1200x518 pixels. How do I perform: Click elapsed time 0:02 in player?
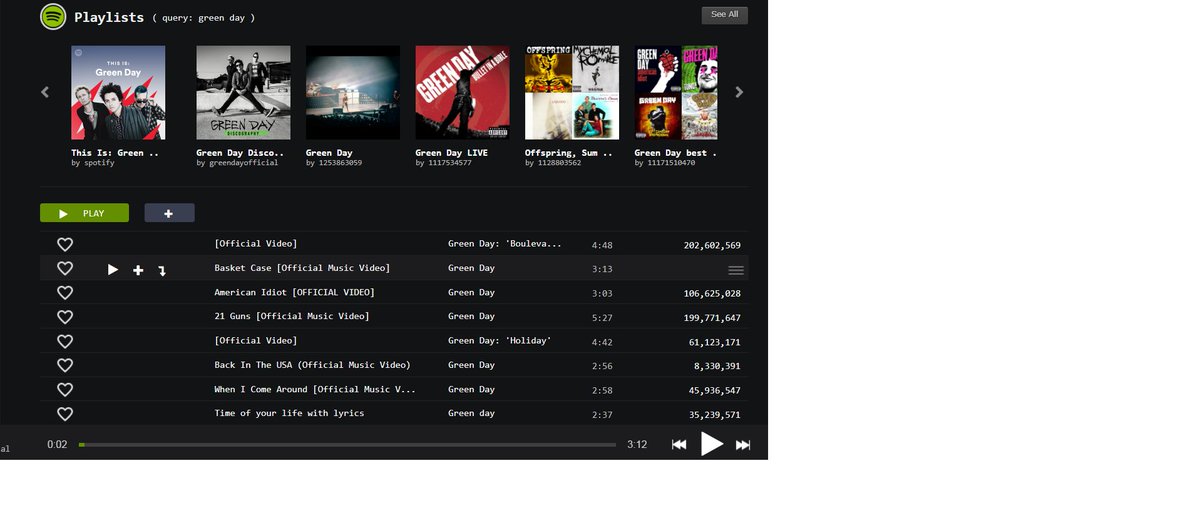[x=57, y=444]
